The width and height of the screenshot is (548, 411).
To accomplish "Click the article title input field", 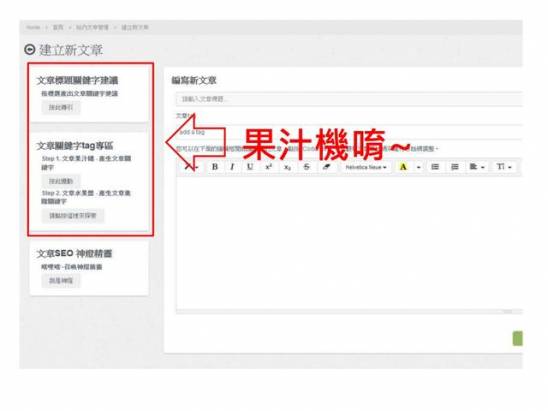I will pyautogui.click(x=349, y=99).
